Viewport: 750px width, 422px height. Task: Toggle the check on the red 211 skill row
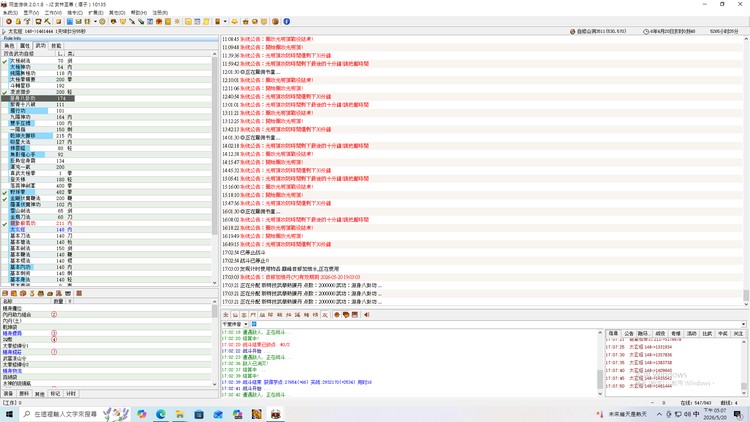point(5,223)
